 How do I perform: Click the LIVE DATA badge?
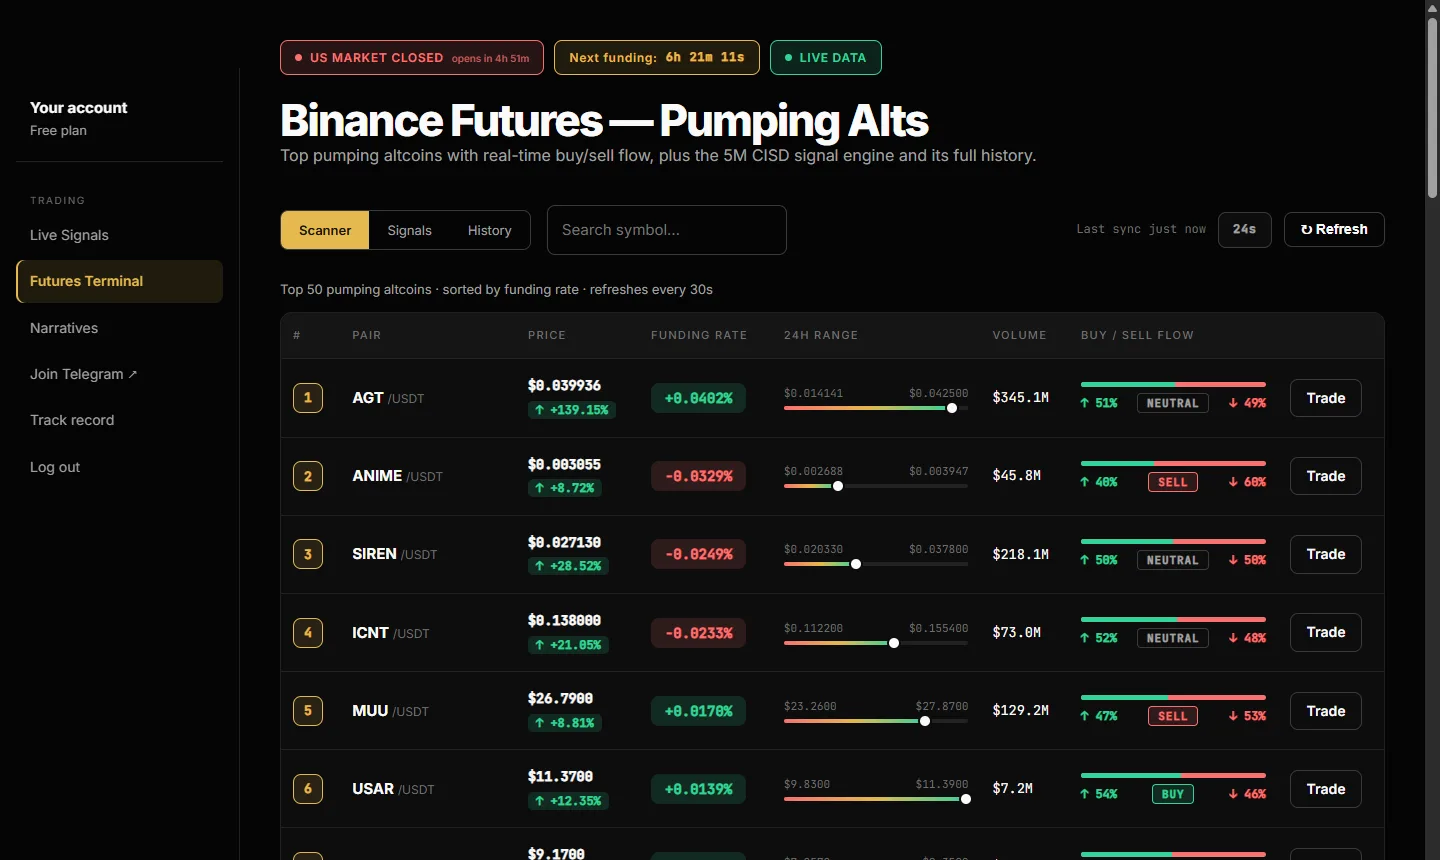tap(826, 57)
